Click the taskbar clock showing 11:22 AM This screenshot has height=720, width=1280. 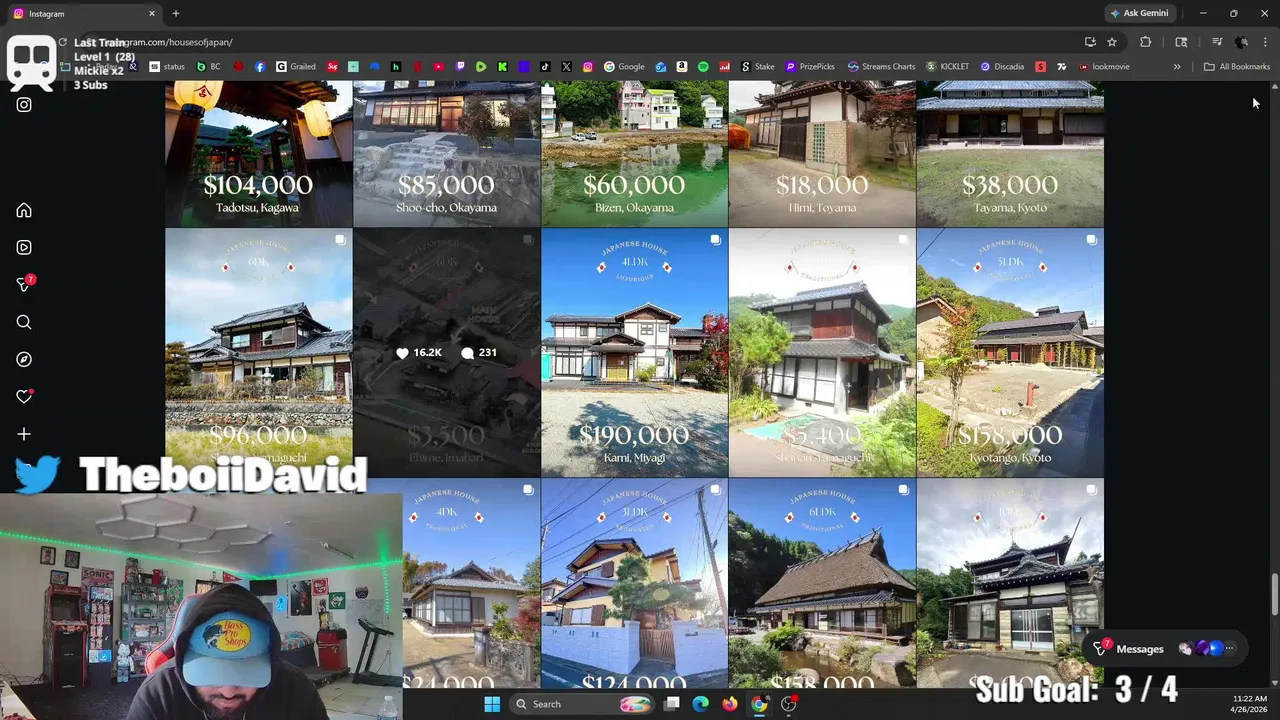[x=1250, y=704]
